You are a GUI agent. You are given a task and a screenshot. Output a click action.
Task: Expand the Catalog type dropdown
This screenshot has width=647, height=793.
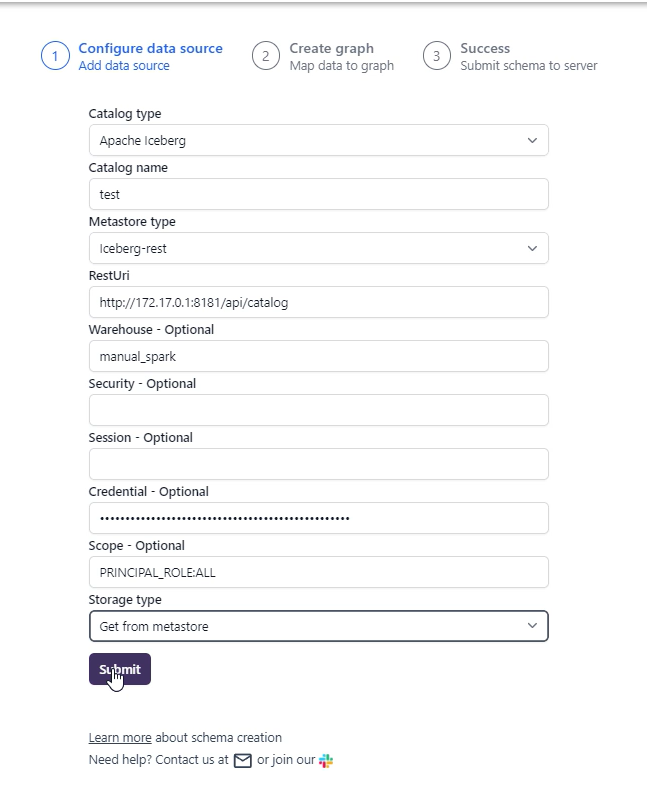pos(318,140)
